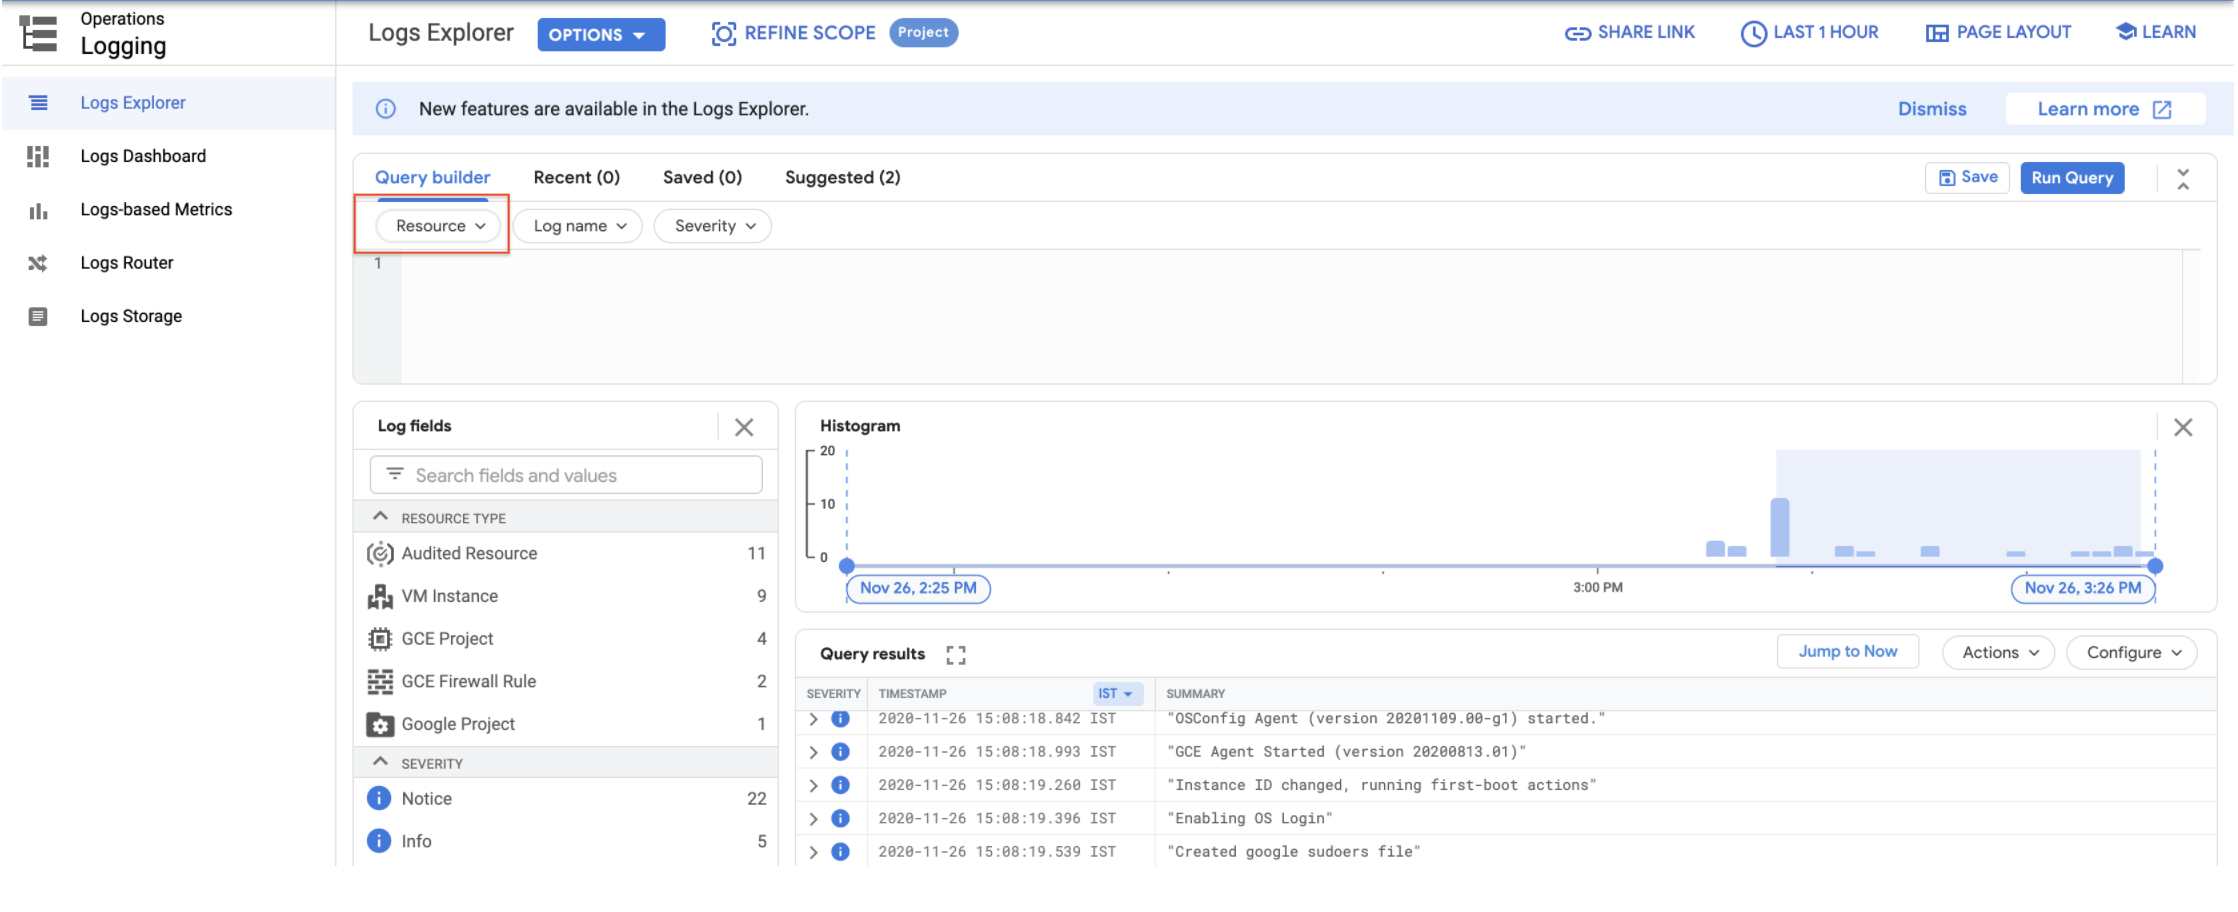
Task: Close the Log fields panel
Action: point(744,428)
